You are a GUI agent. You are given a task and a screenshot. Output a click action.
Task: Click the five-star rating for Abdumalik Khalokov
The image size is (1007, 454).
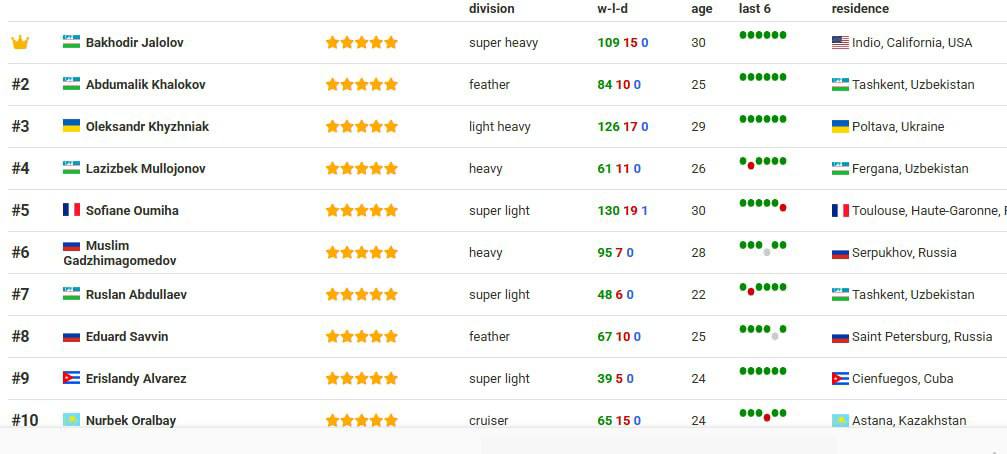362,84
